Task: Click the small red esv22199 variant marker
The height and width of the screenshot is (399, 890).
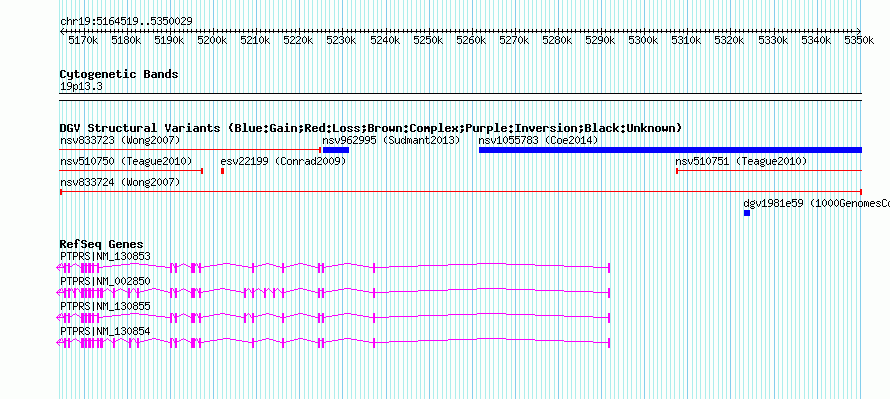Action: tap(222, 171)
